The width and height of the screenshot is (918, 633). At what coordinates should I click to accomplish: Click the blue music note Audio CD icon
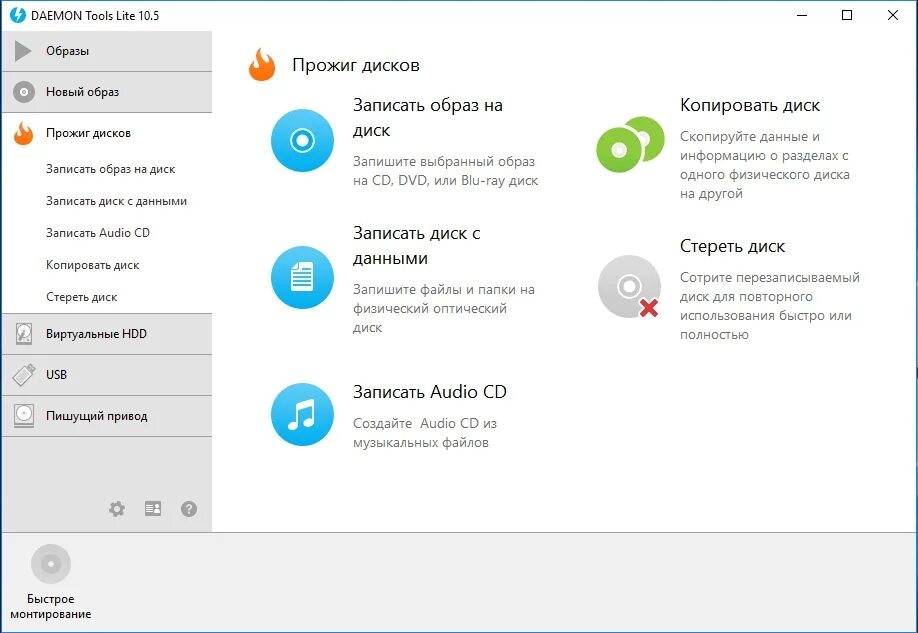coord(302,414)
